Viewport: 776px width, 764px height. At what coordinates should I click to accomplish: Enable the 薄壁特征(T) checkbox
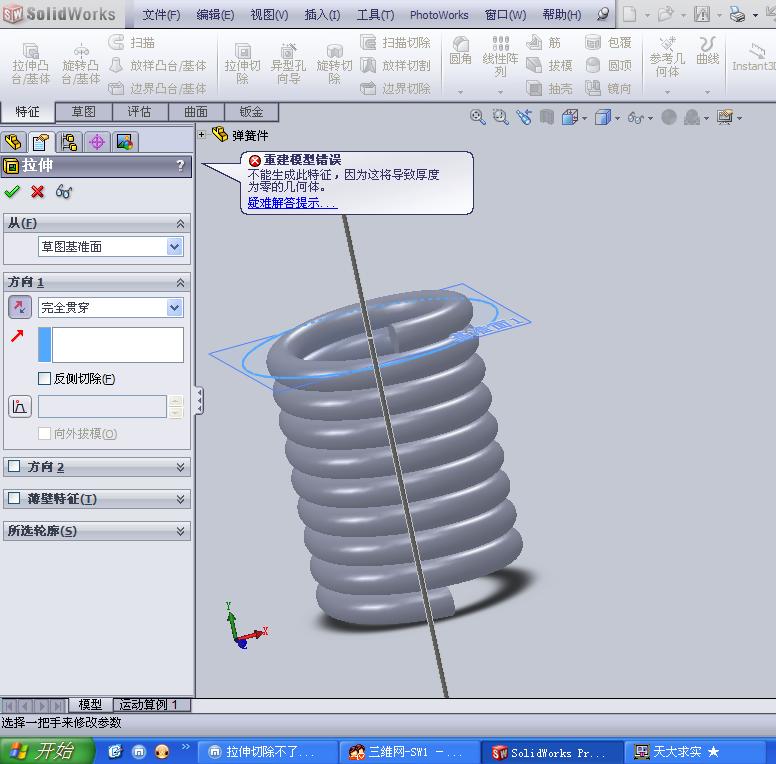tap(14, 498)
